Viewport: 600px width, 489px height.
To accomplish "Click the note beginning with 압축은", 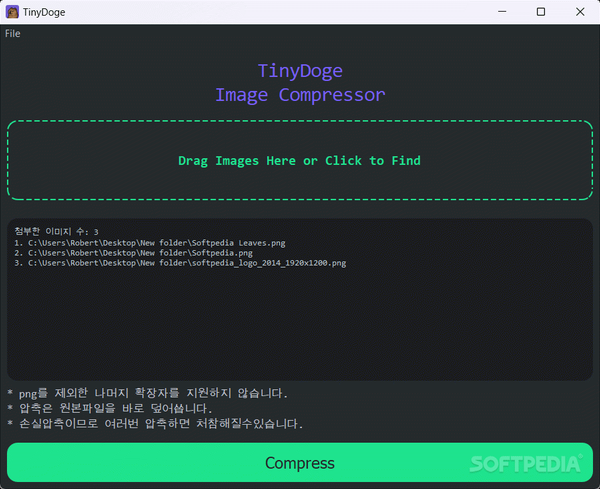I will point(110,408).
